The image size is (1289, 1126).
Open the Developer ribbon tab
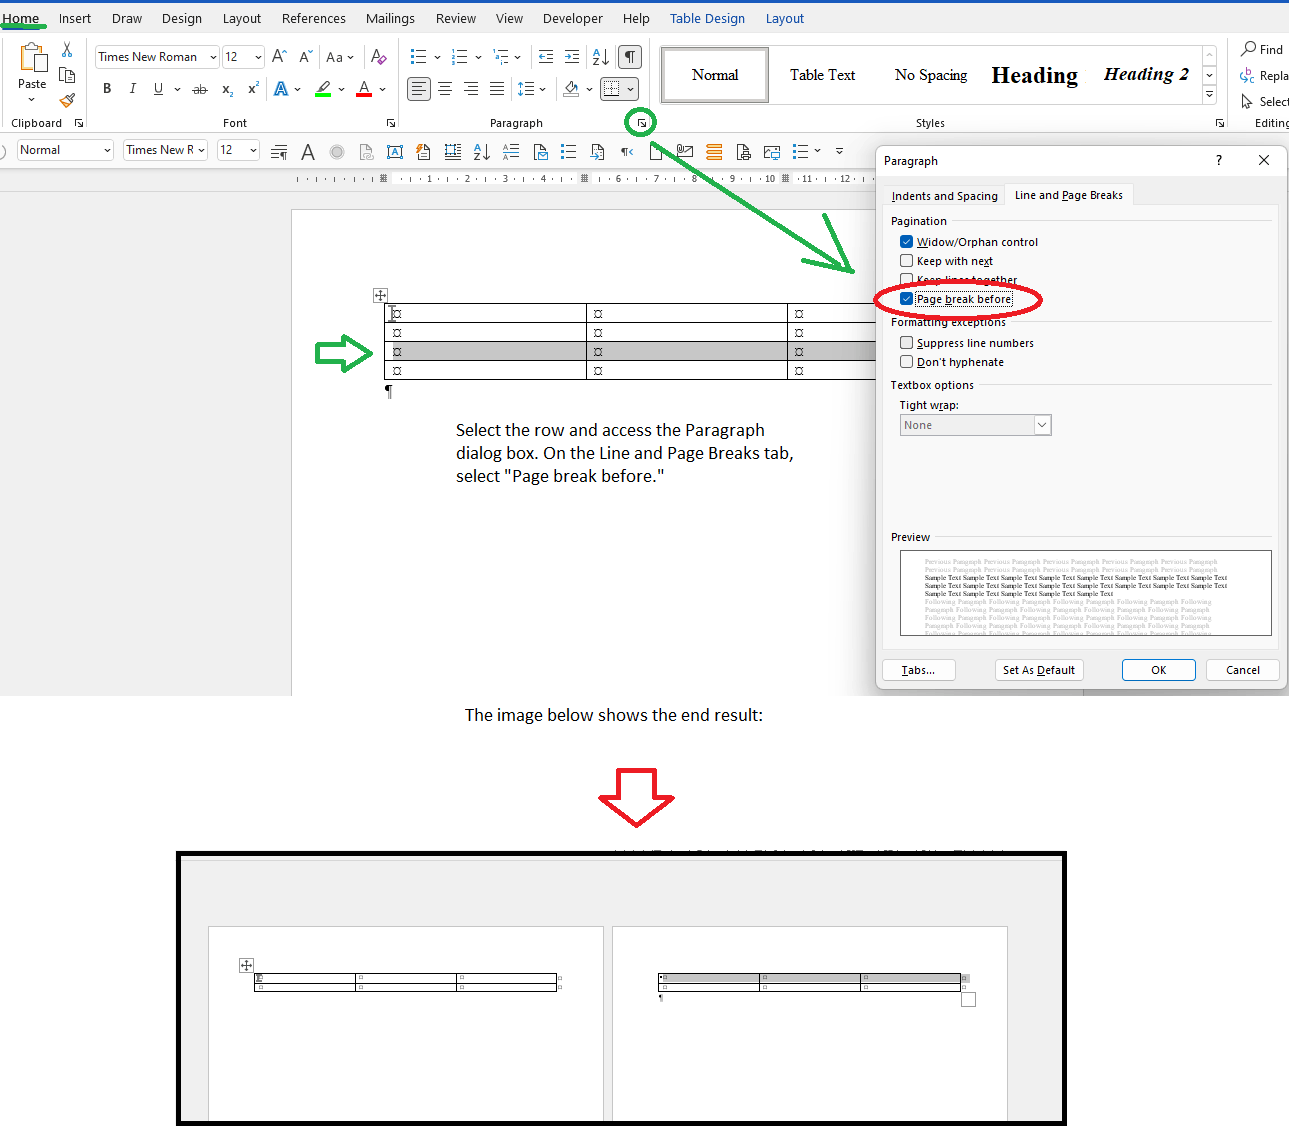[x=573, y=18]
